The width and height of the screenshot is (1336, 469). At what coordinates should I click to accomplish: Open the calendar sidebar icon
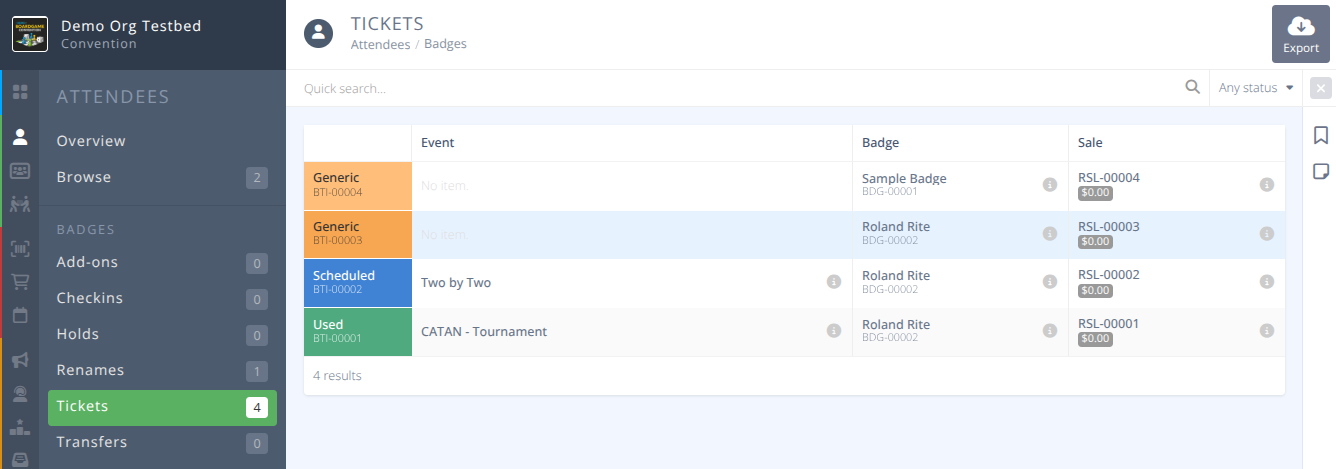20,315
